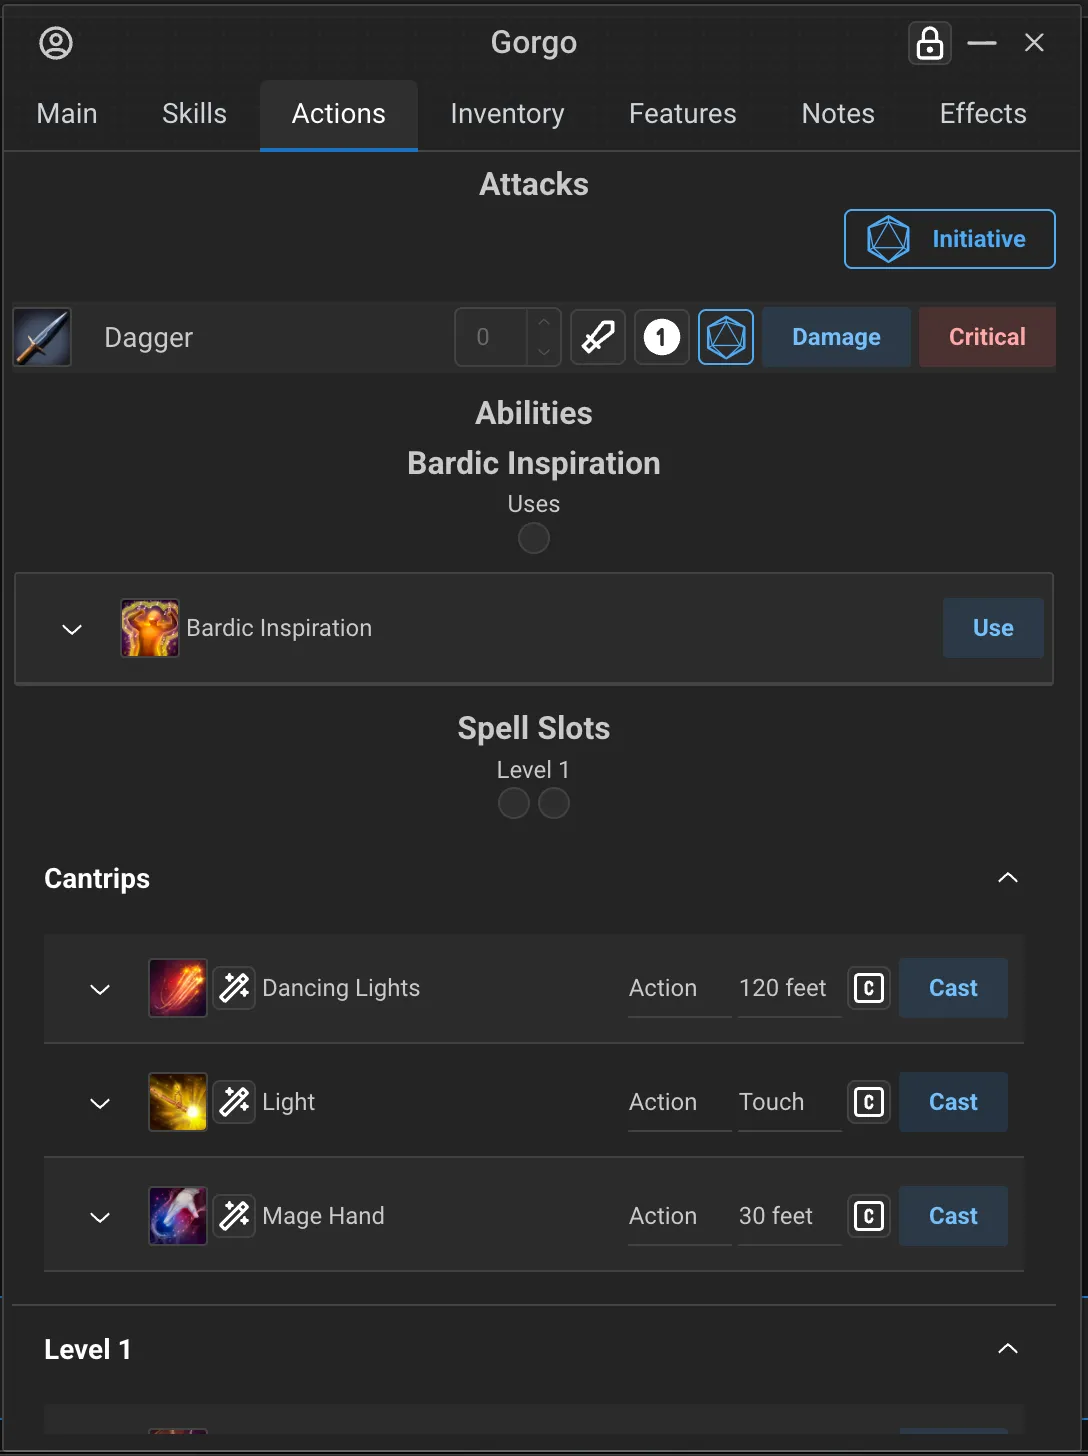
Task: Roll the Dagger attack dice icon
Action: (x=726, y=337)
